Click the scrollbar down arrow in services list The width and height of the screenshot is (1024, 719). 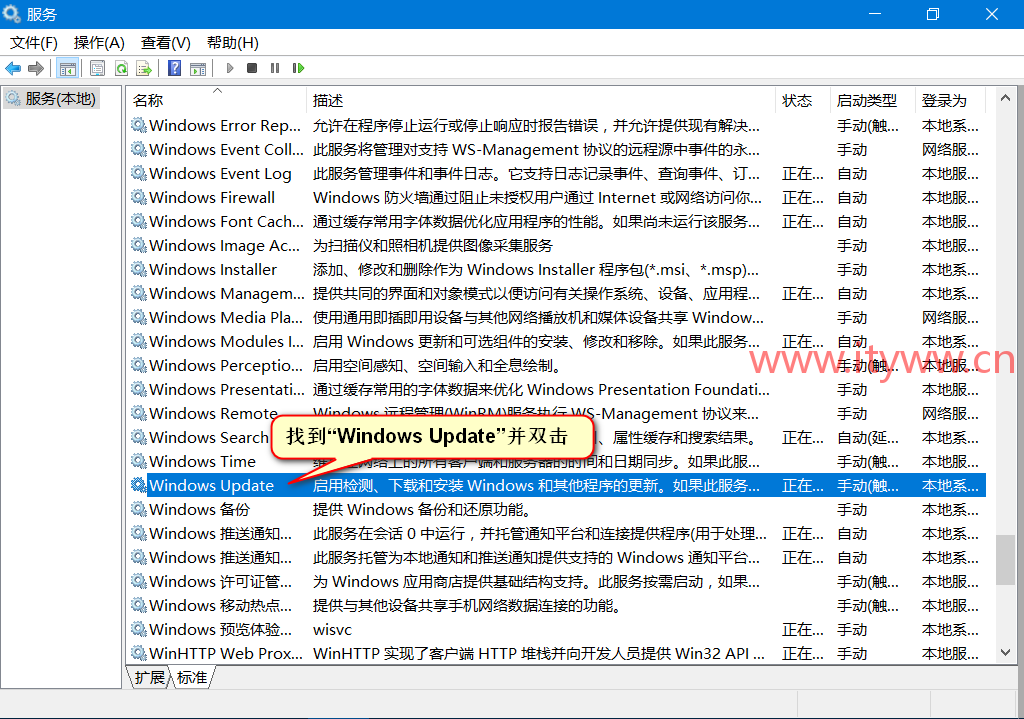(x=1005, y=652)
